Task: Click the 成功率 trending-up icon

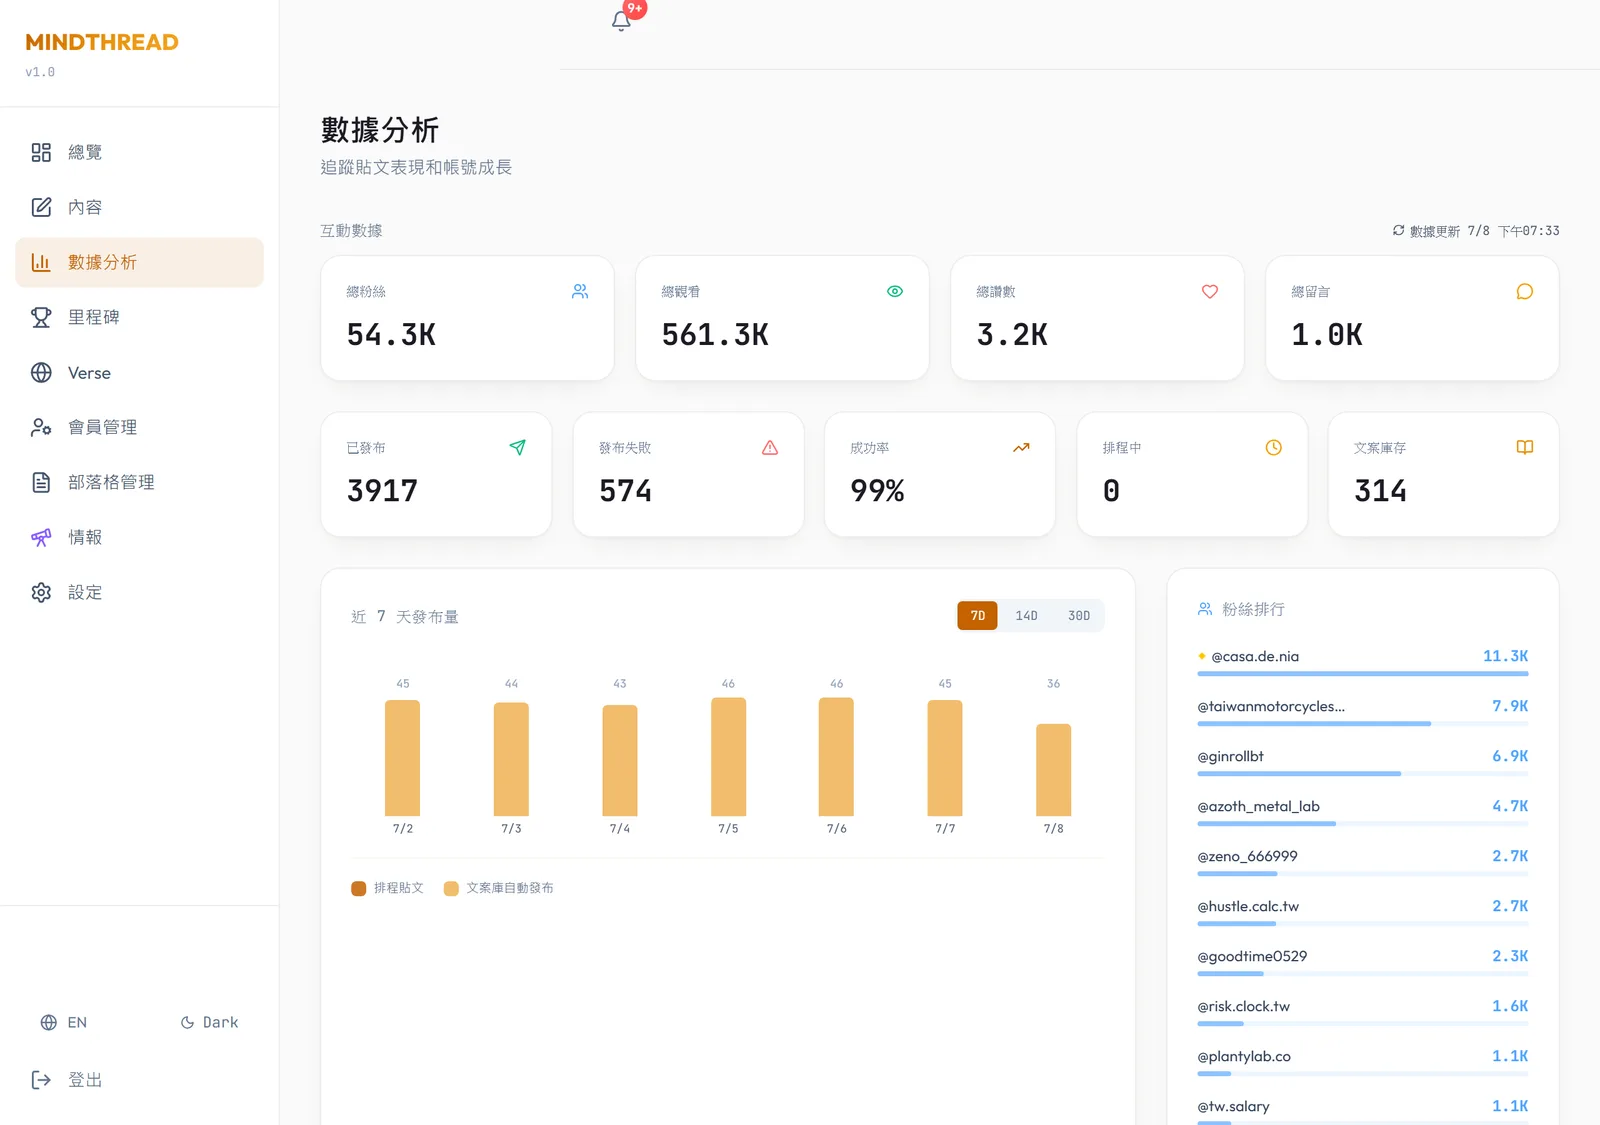Action: (x=1021, y=447)
